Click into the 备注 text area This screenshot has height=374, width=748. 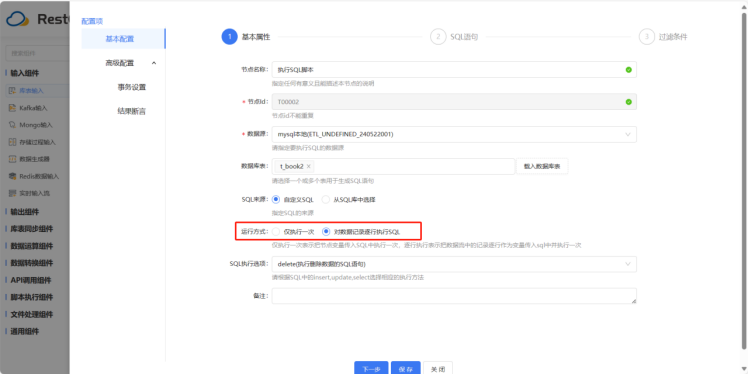[454, 296]
